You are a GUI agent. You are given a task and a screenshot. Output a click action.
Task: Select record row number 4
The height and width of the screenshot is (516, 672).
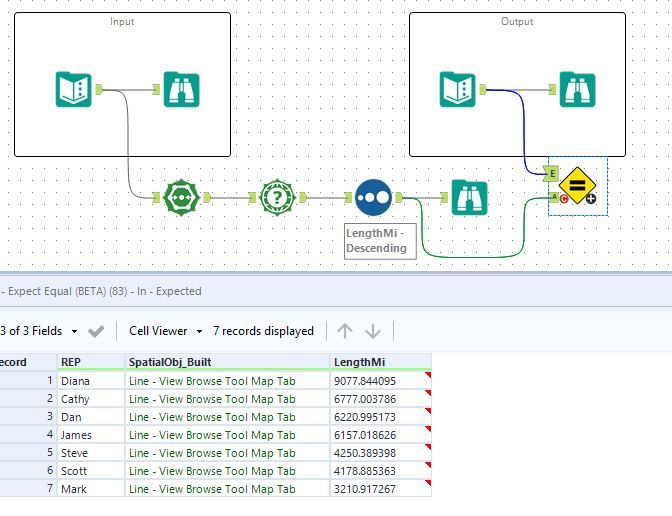pos(28,435)
